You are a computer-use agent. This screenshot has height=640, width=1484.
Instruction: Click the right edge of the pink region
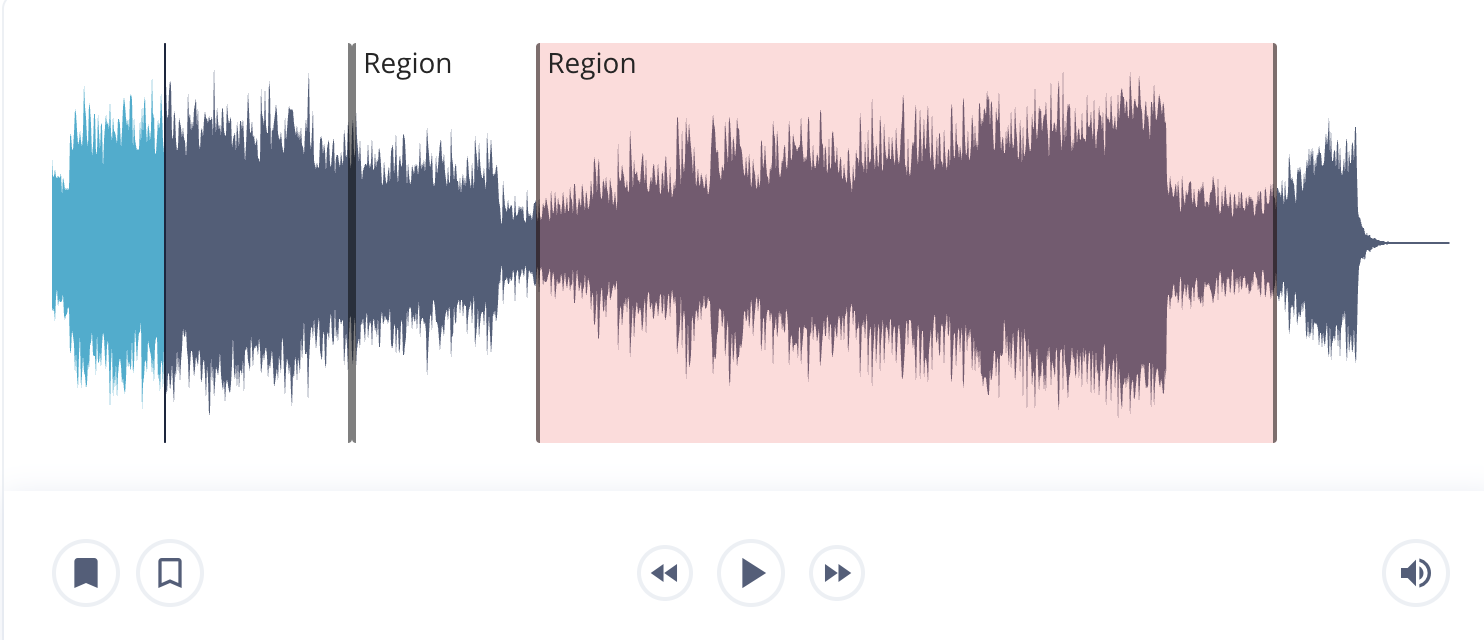pyautogui.click(x=1274, y=243)
